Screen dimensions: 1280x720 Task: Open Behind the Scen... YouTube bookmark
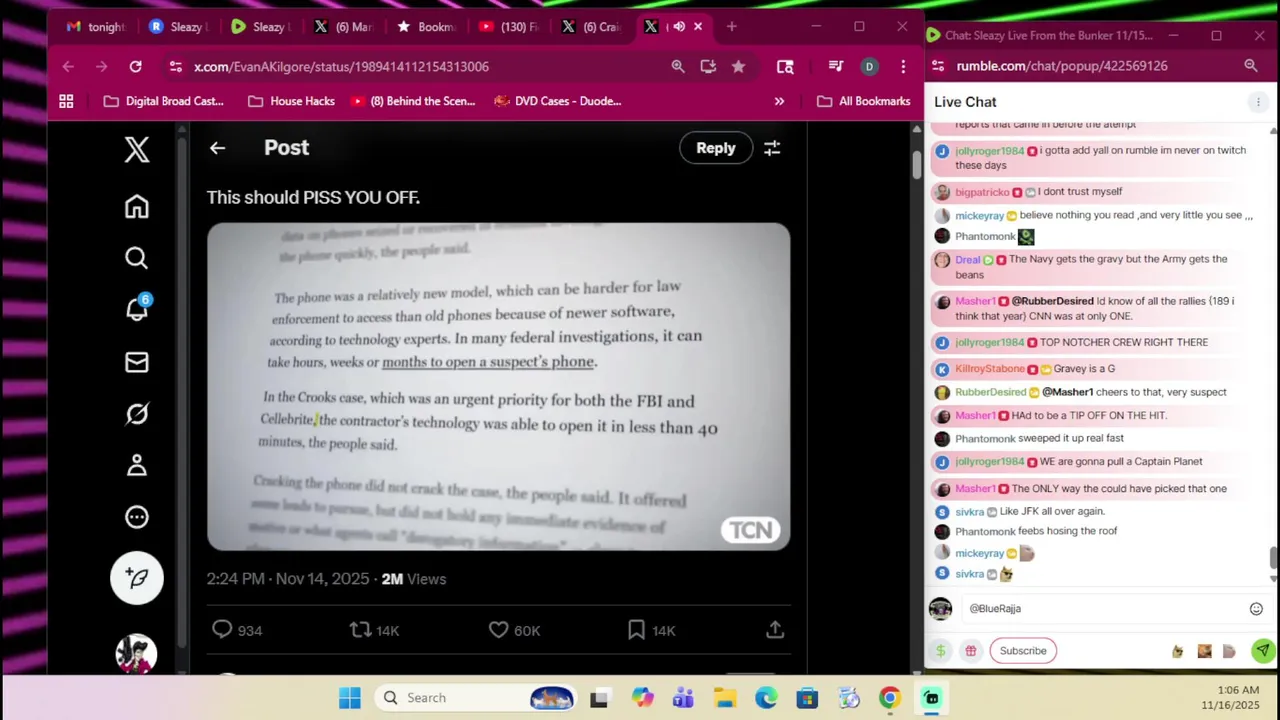coord(413,101)
